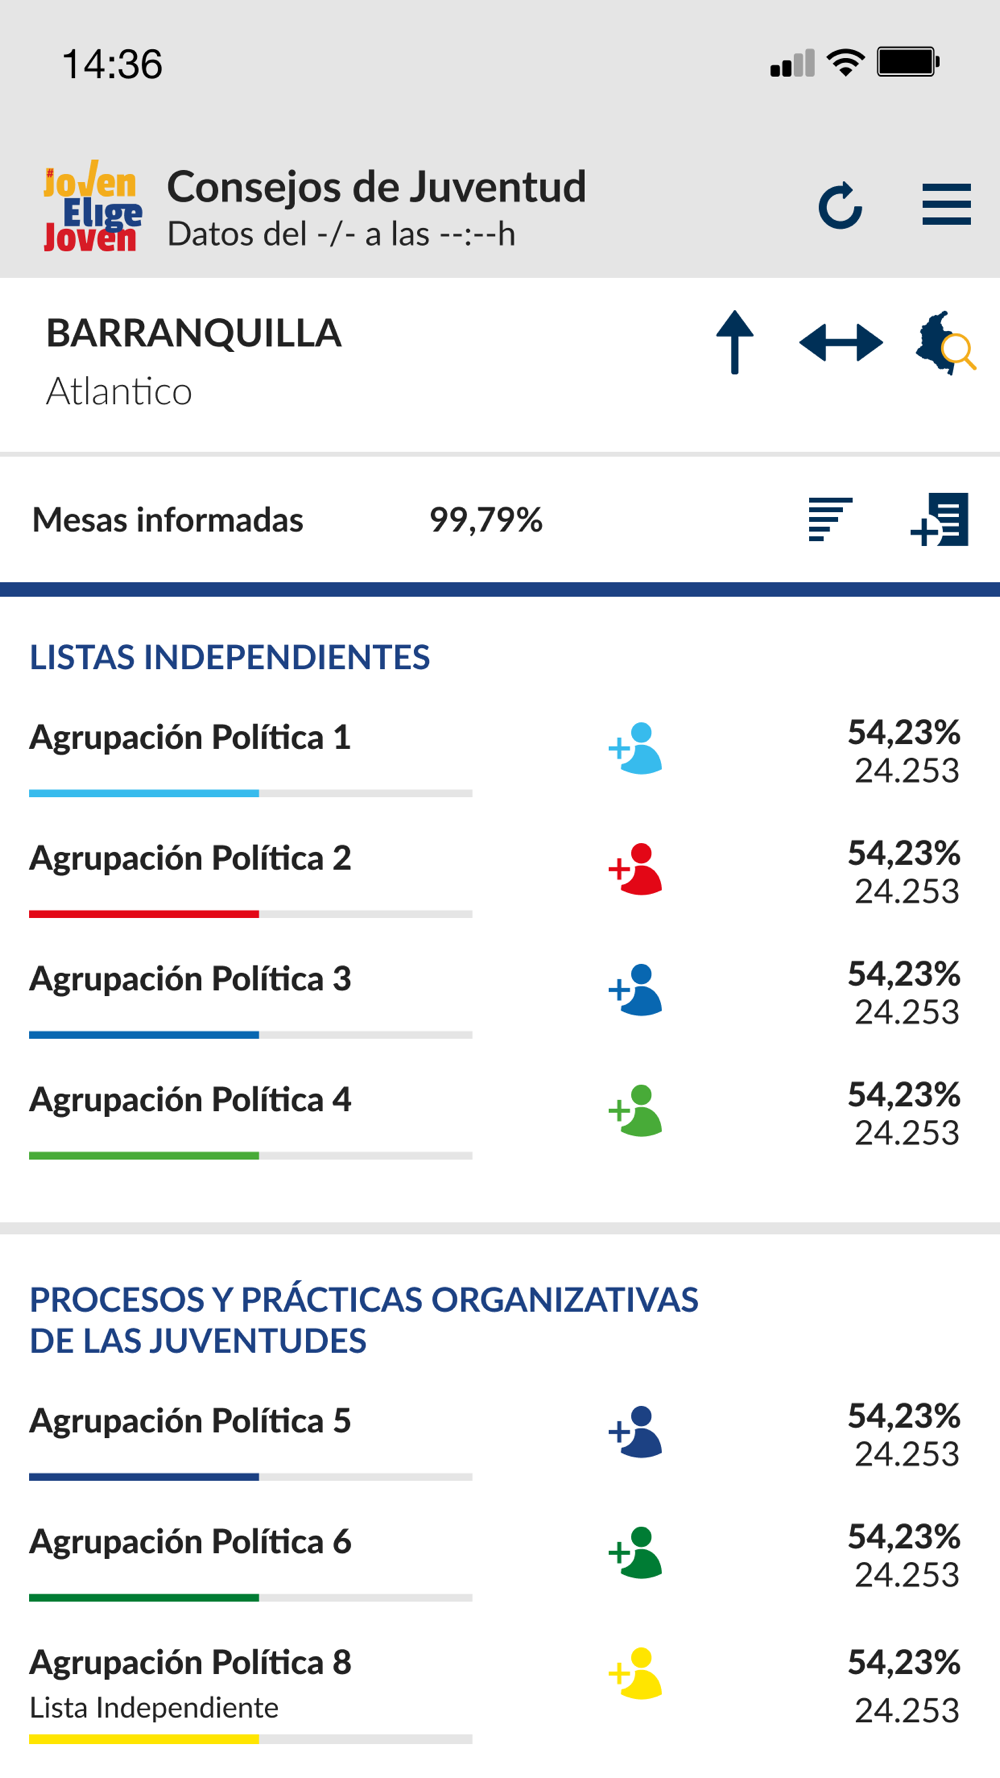Select the Agrupación Política 1 row label
Screen dimensions: 1000x1778
point(190,738)
